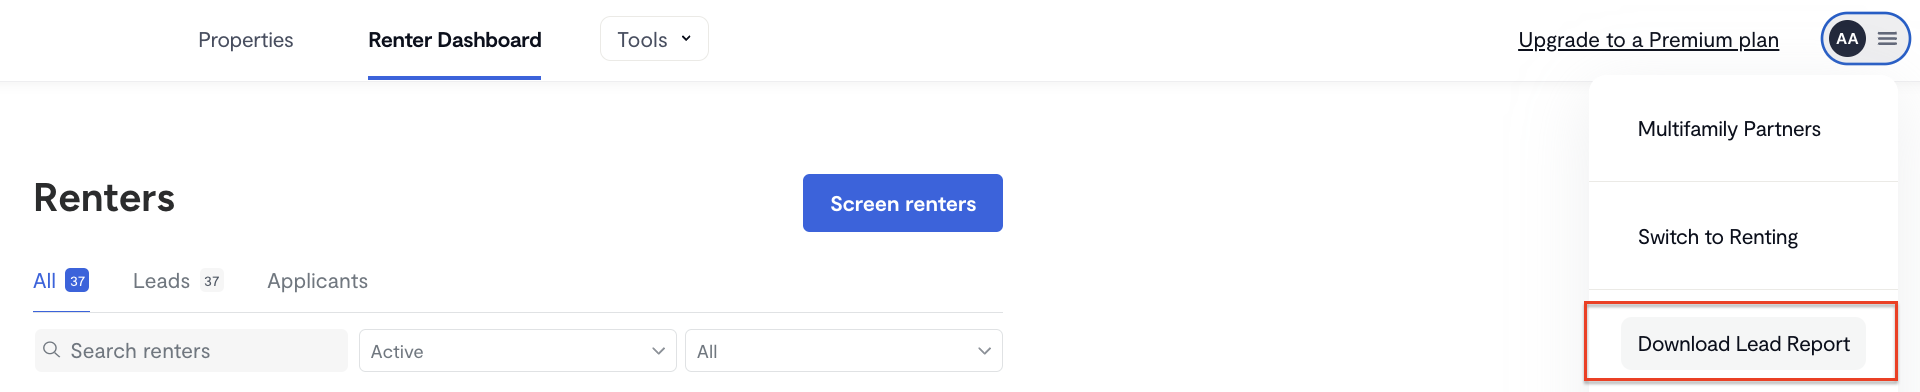Click the chevron arrow on Tools
The height and width of the screenshot is (392, 1920).
click(x=686, y=39)
